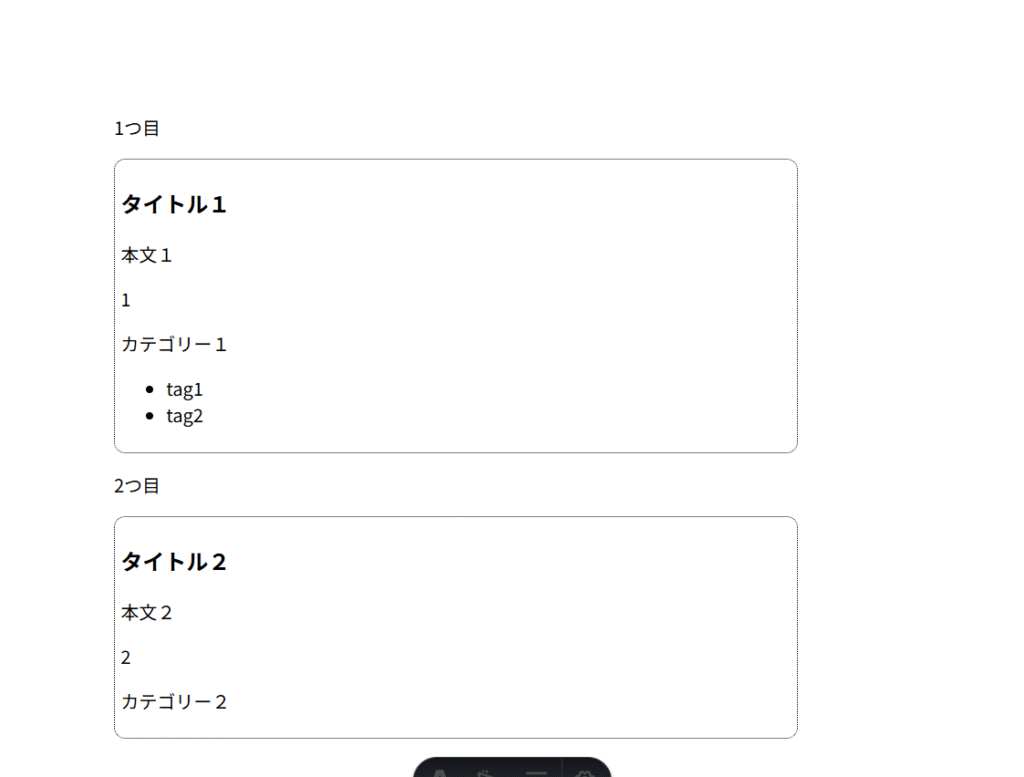1024x777 pixels.
Task: Click the "タイトル１" heading
Action: pyautogui.click(x=174, y=205)
